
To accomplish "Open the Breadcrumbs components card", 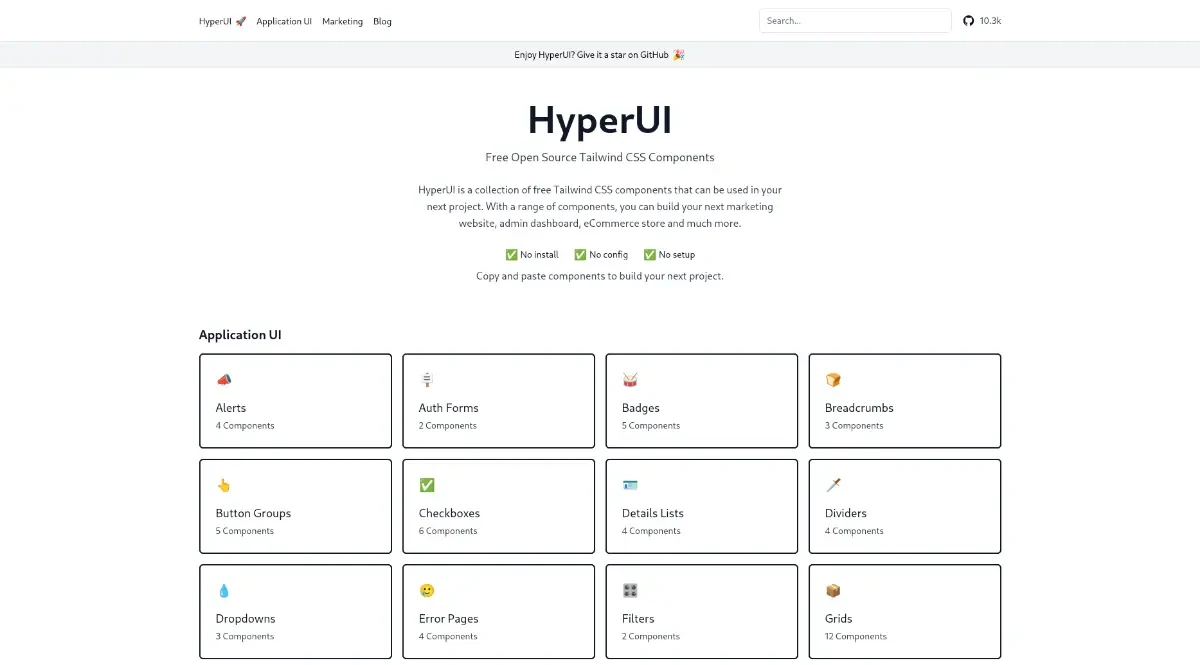I will [904, 401].
